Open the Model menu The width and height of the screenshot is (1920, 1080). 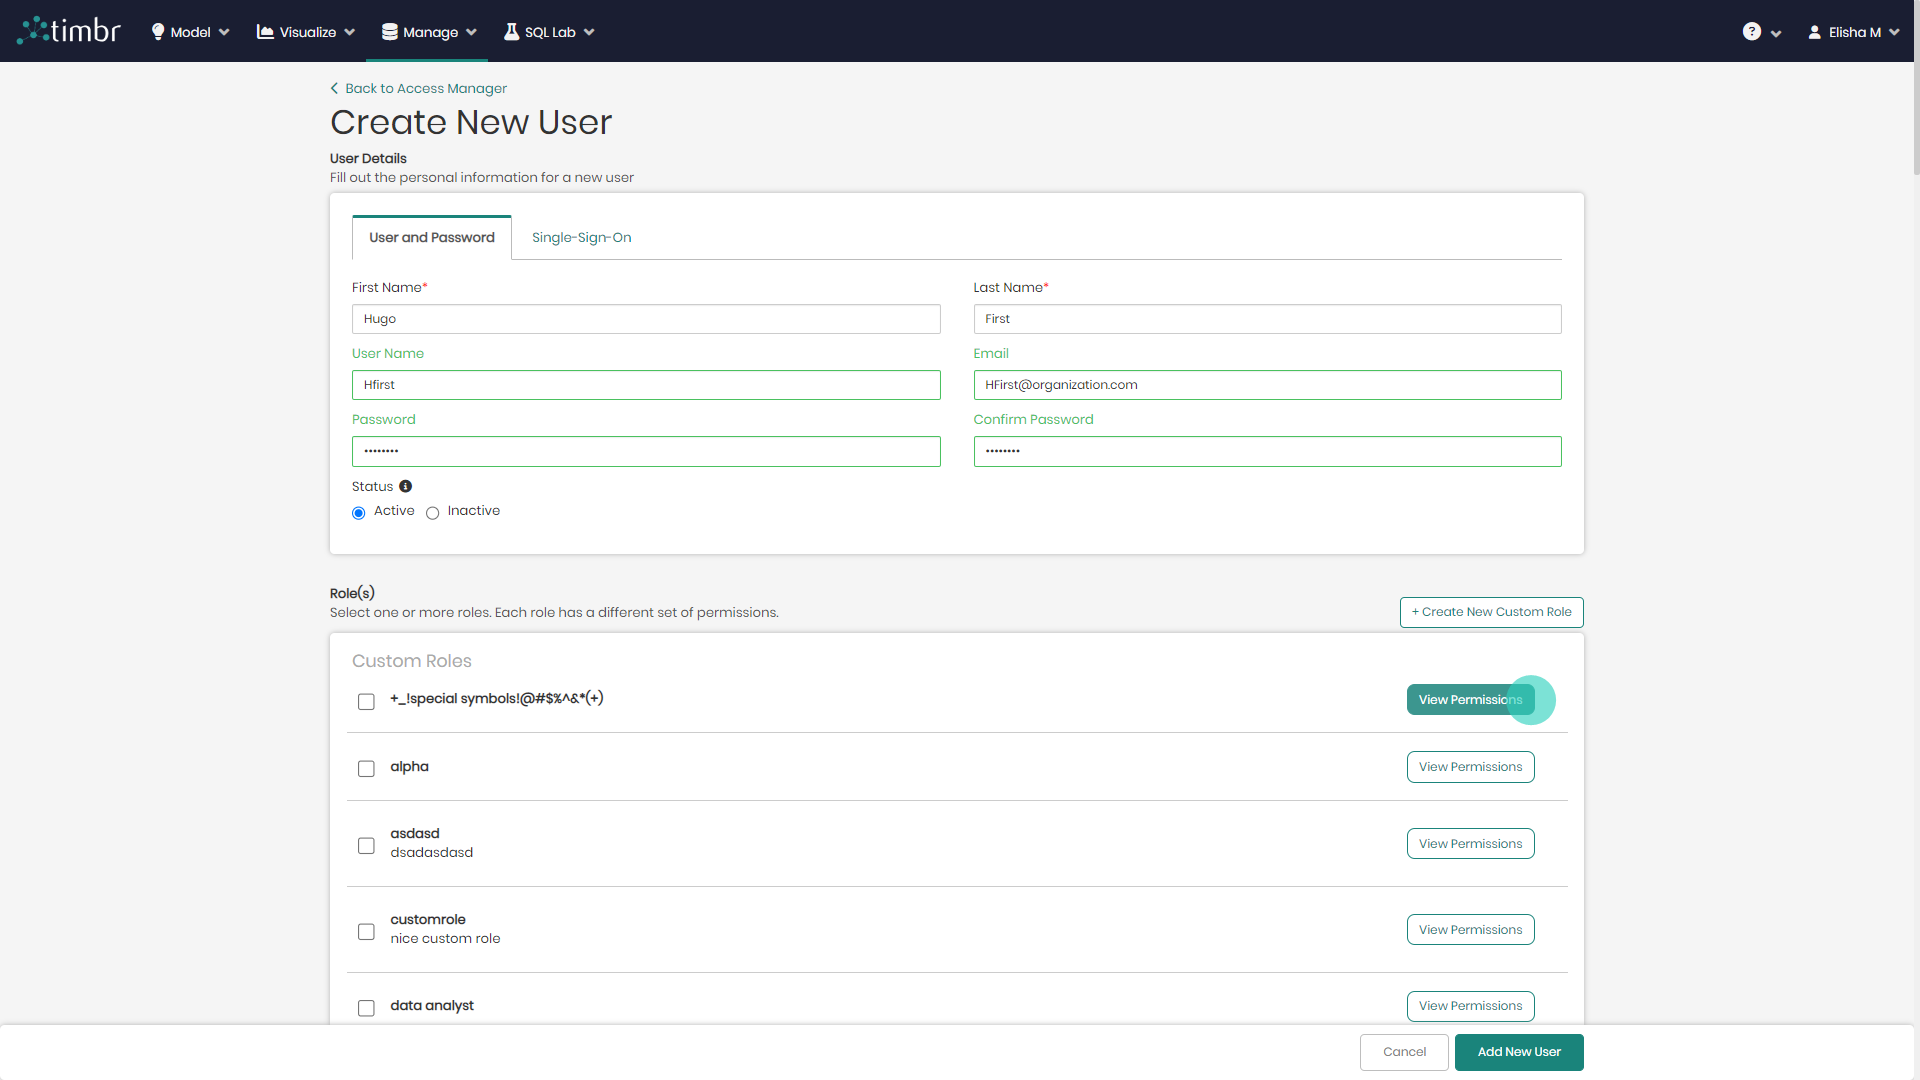pyautogui.click(x=189, y=31)
